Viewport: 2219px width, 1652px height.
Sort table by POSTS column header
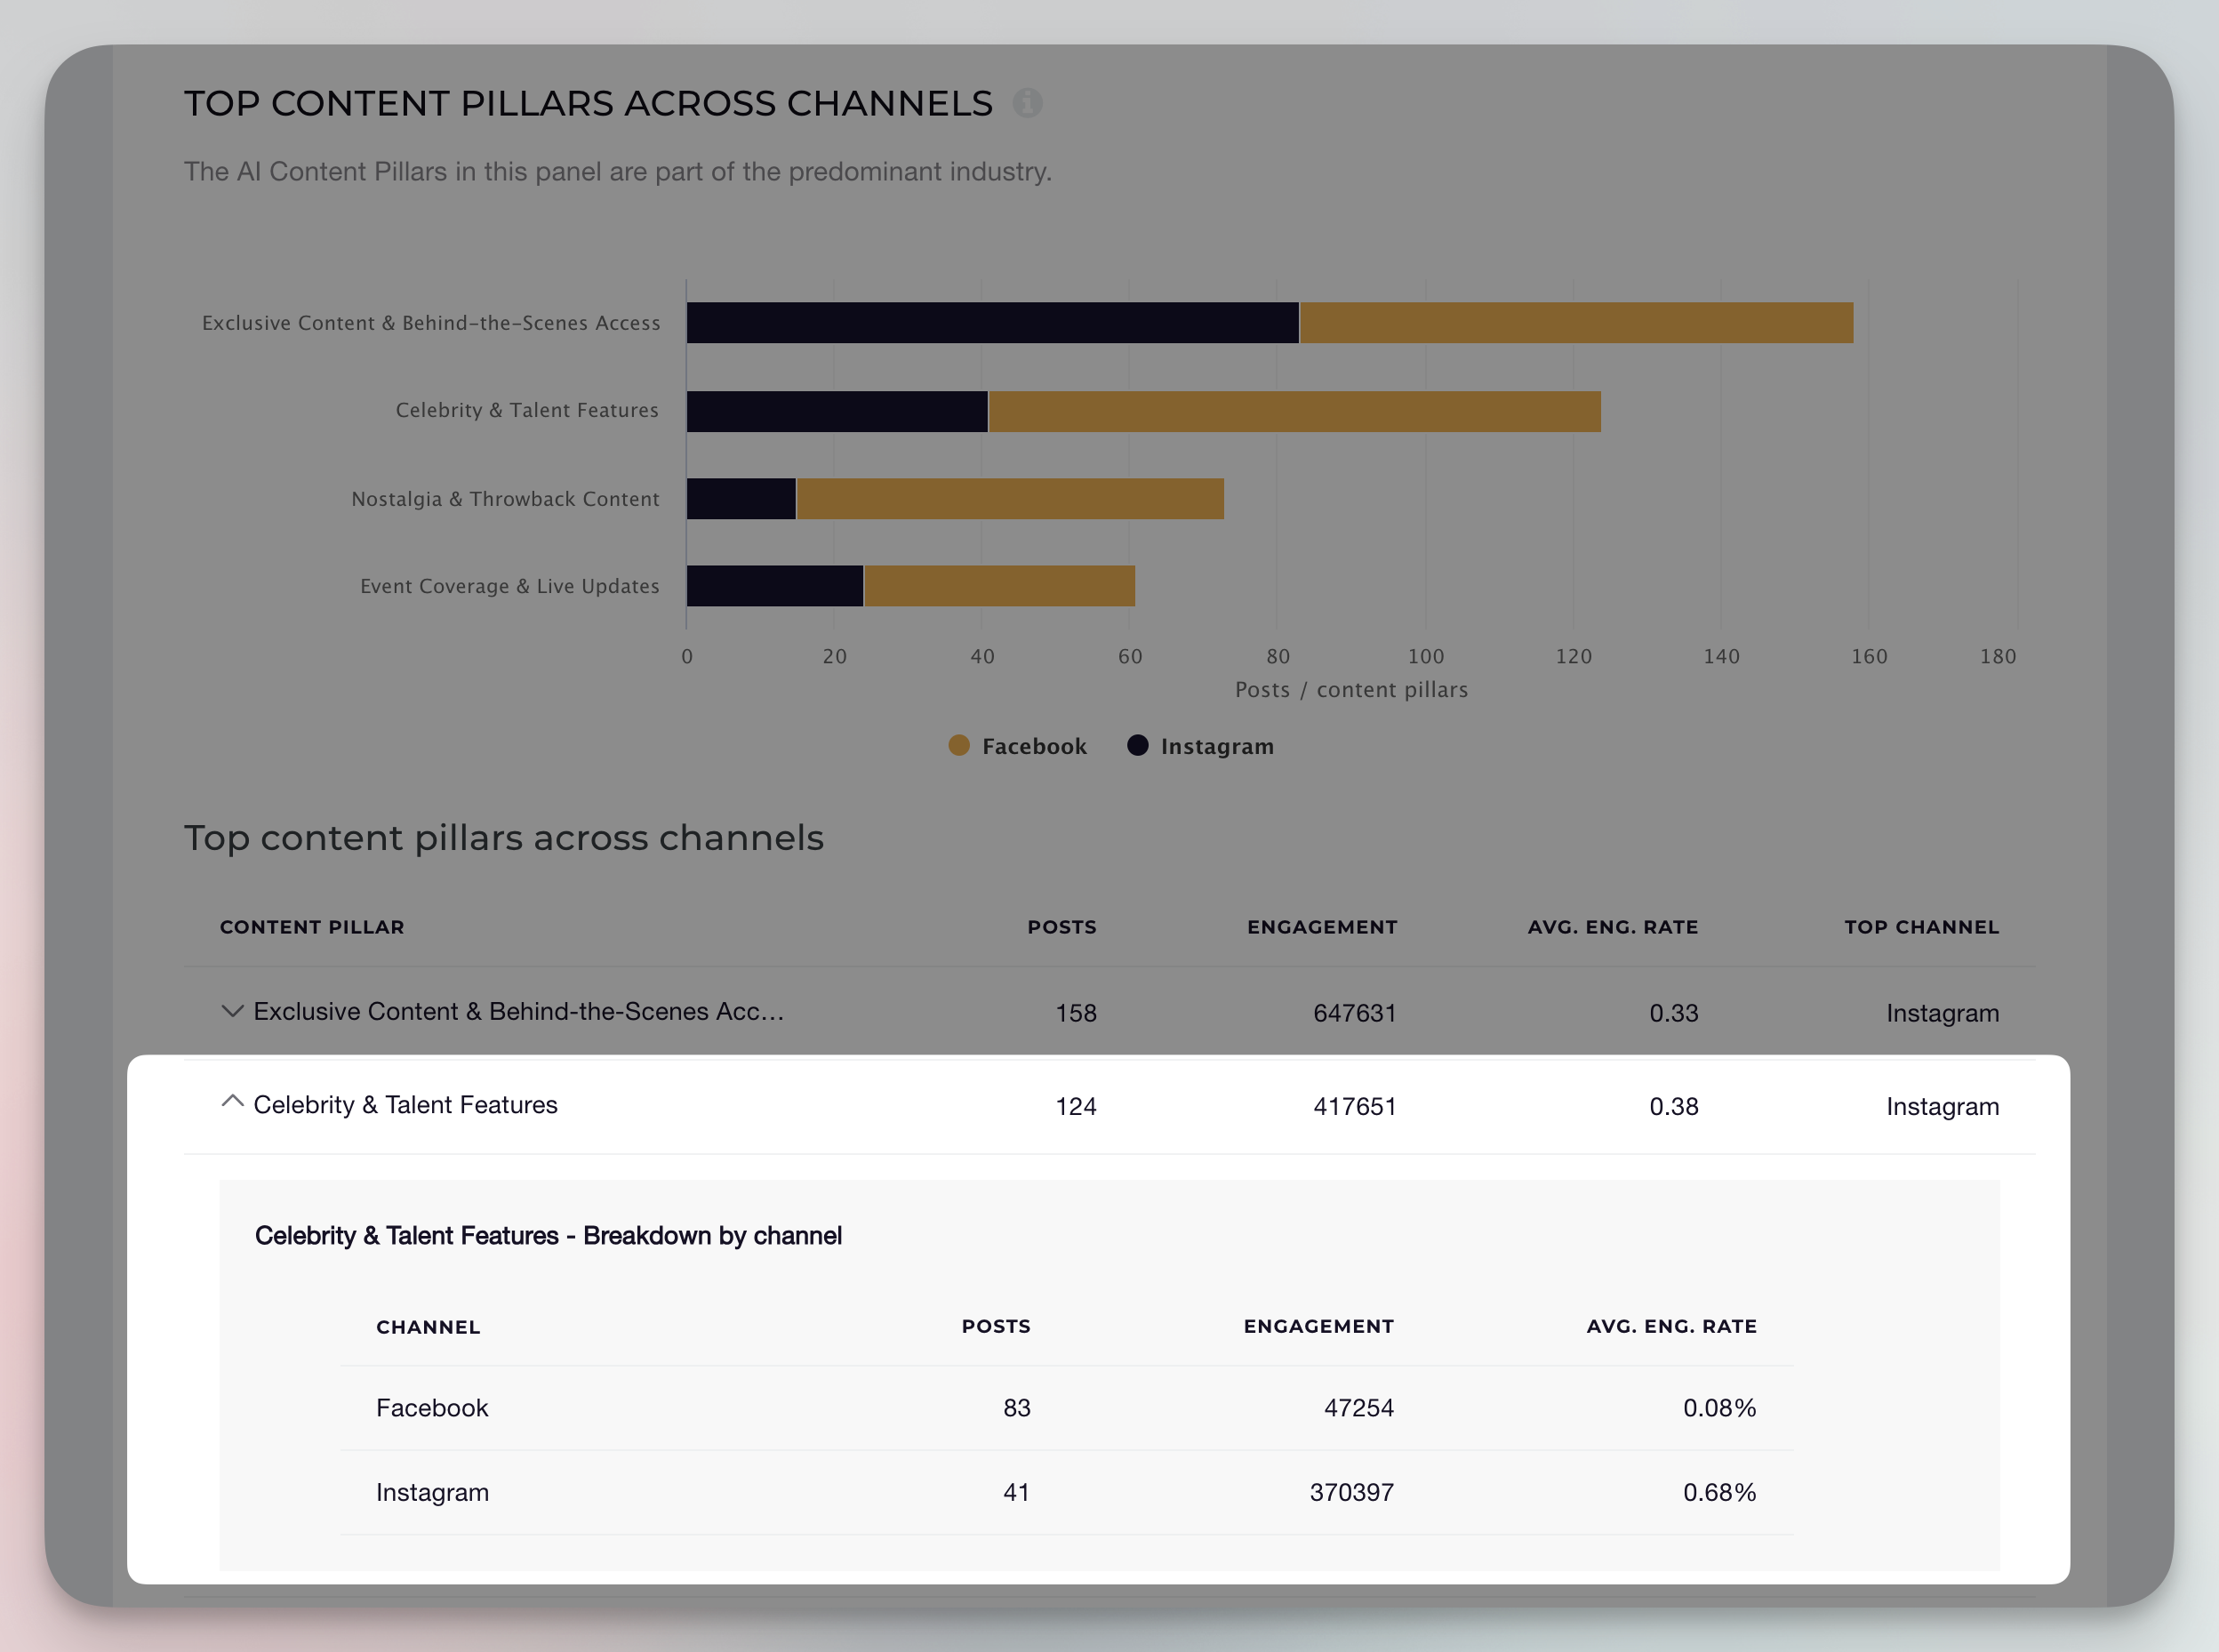click(1061, 927)
